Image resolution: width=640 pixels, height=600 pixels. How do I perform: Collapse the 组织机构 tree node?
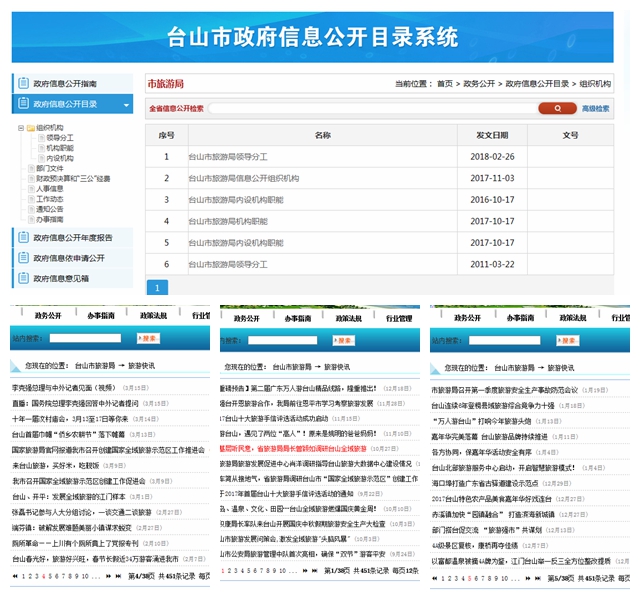point(20,128)
